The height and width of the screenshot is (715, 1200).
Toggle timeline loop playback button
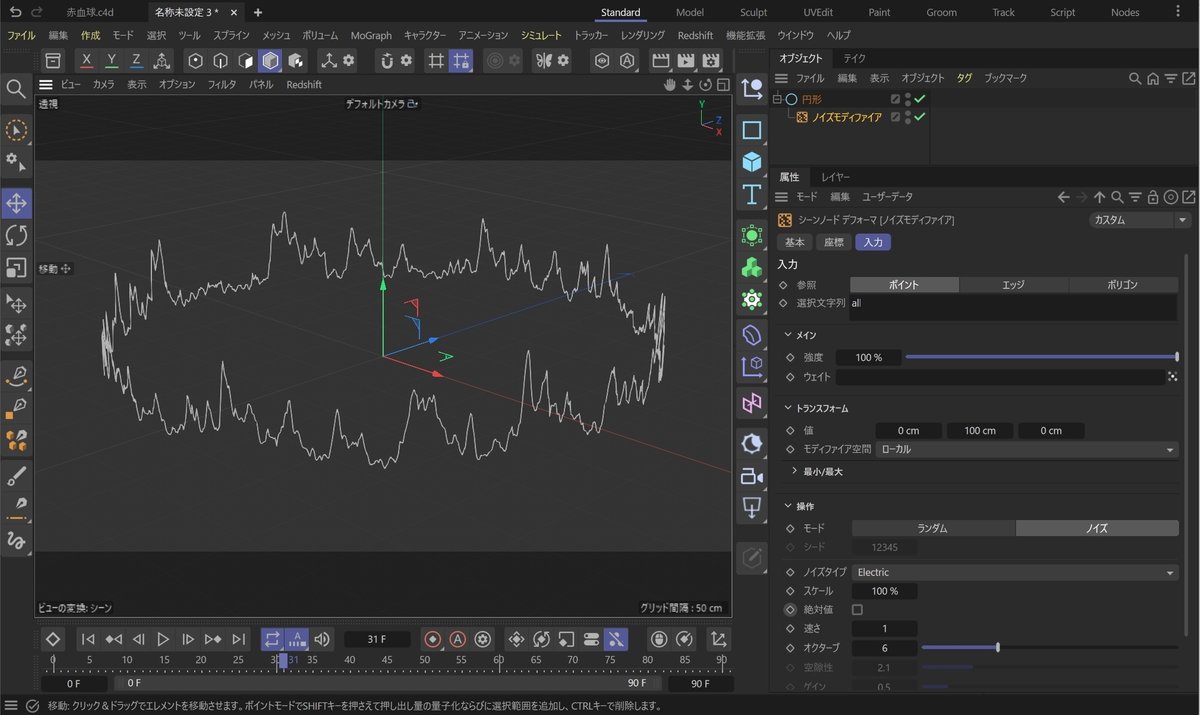click(272, 639)
